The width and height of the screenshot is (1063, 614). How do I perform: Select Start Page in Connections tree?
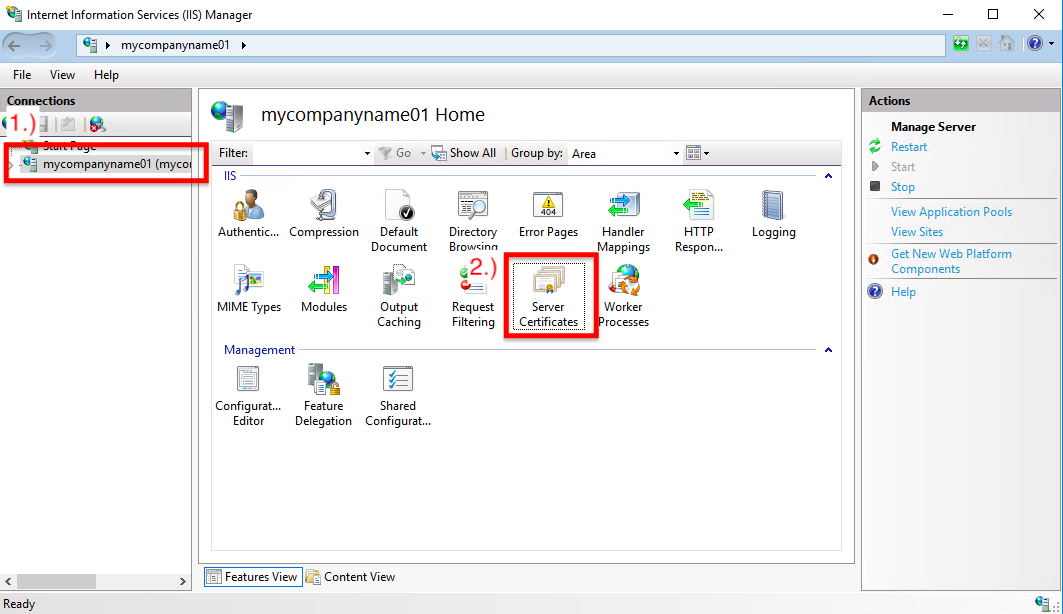click(x=69, y=146)
